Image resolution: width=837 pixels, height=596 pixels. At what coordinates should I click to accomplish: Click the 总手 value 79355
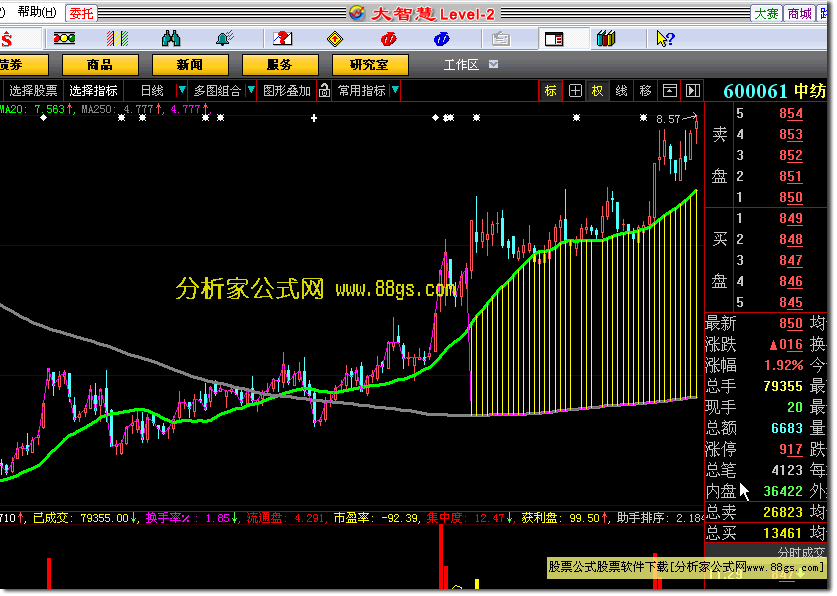[x=783, y=386]
